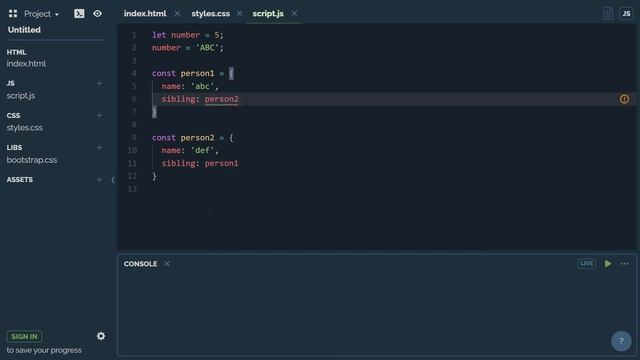
Task: Open the console more options menu
Action: tap(624, 264)
